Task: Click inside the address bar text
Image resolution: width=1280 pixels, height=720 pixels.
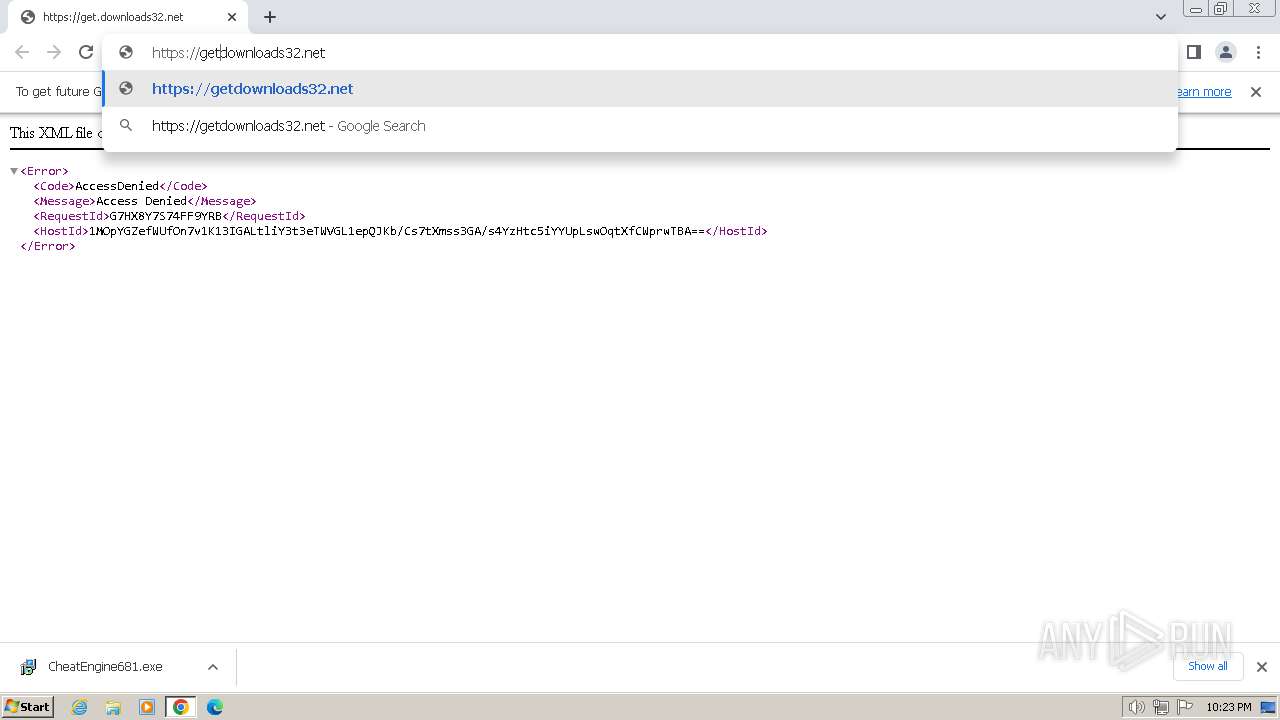Action: click(x=239, y=53)
